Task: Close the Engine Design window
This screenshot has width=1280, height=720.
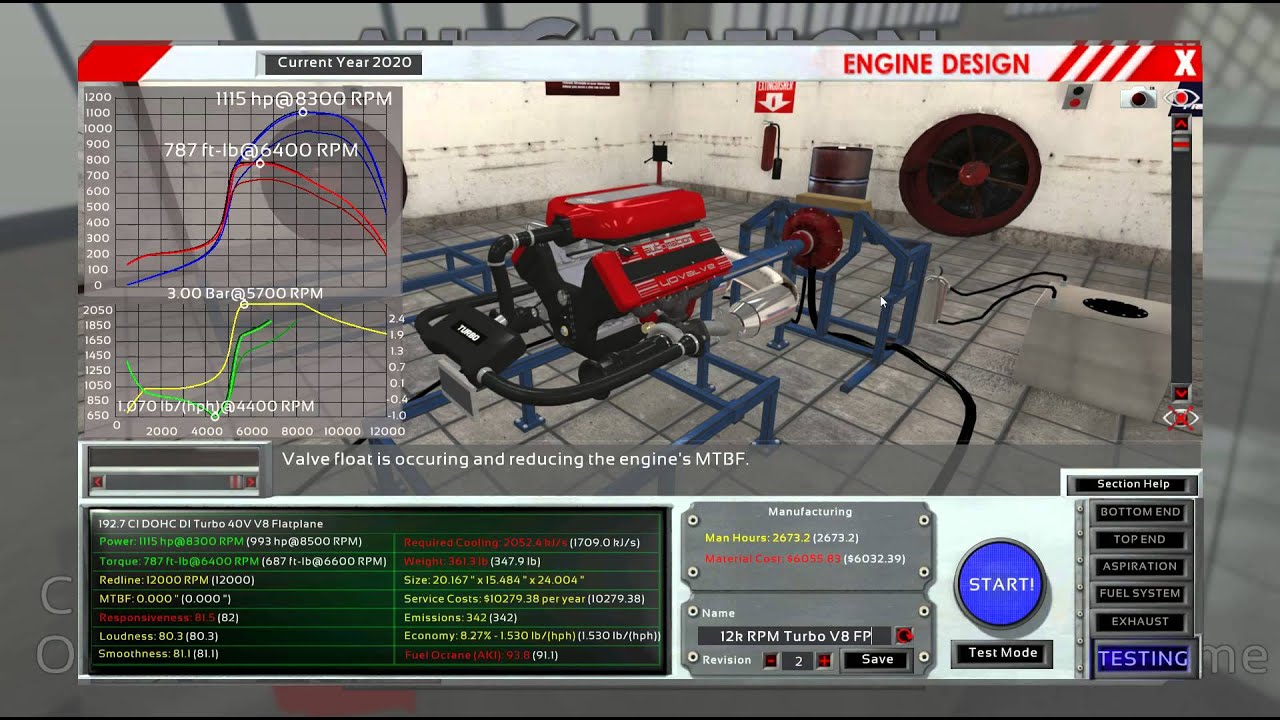Action: click(1185, 64)
